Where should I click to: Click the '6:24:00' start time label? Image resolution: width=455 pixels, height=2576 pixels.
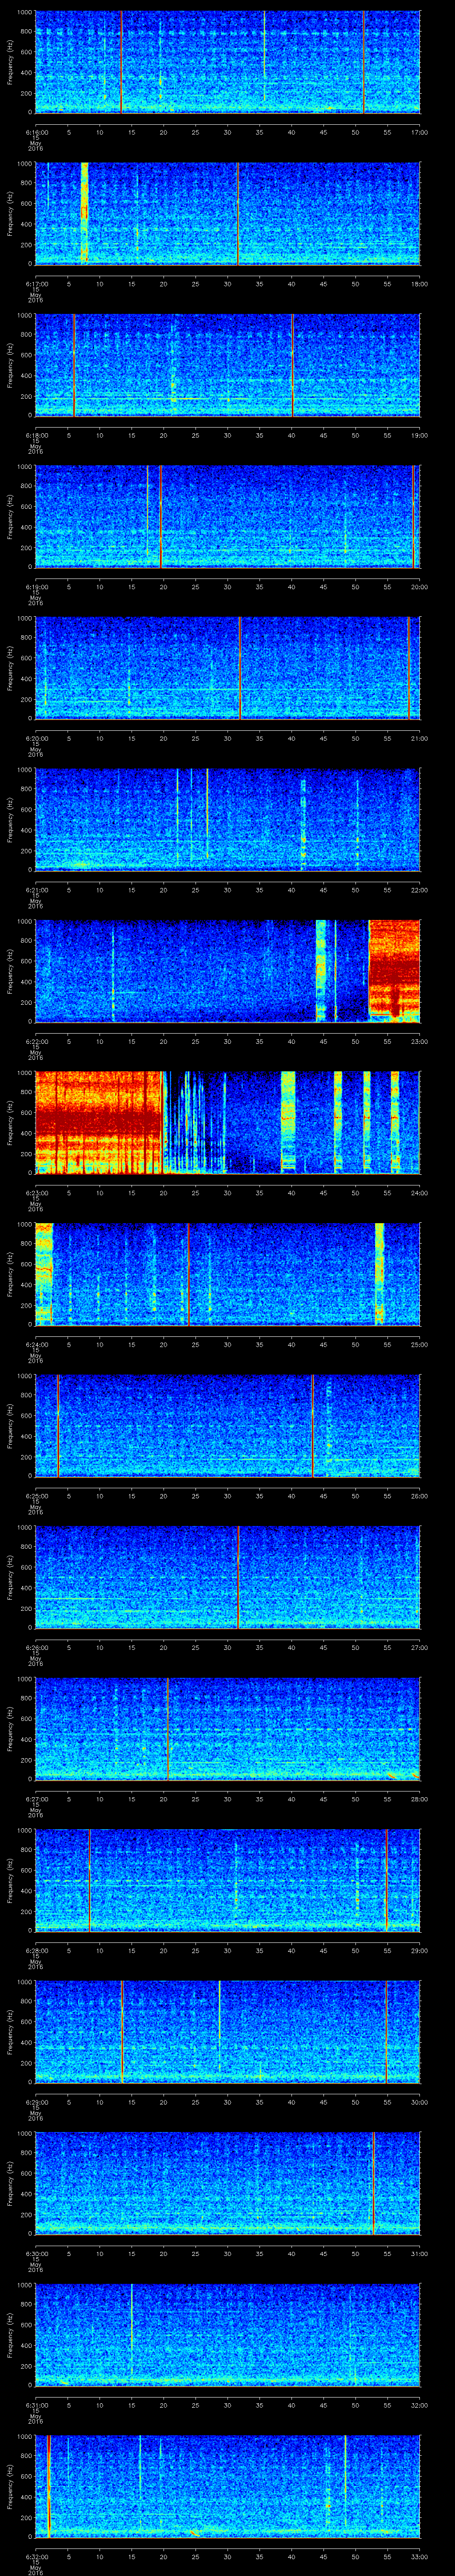pyautogui.click(x=36, y=1345)
